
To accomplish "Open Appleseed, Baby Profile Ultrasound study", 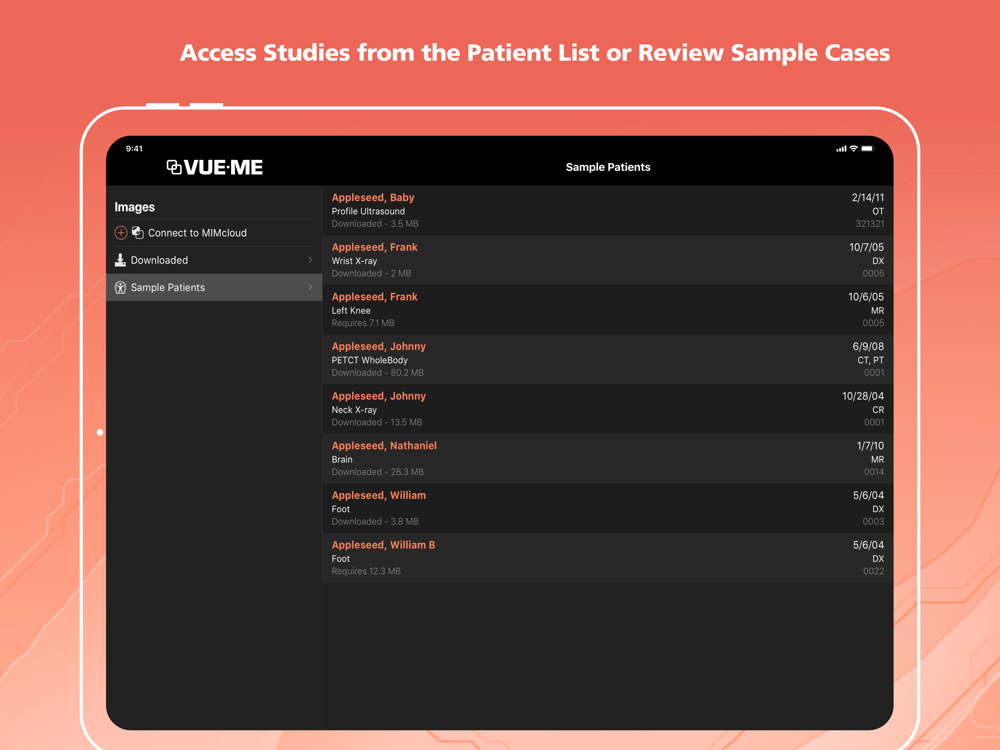I will 608,210.
